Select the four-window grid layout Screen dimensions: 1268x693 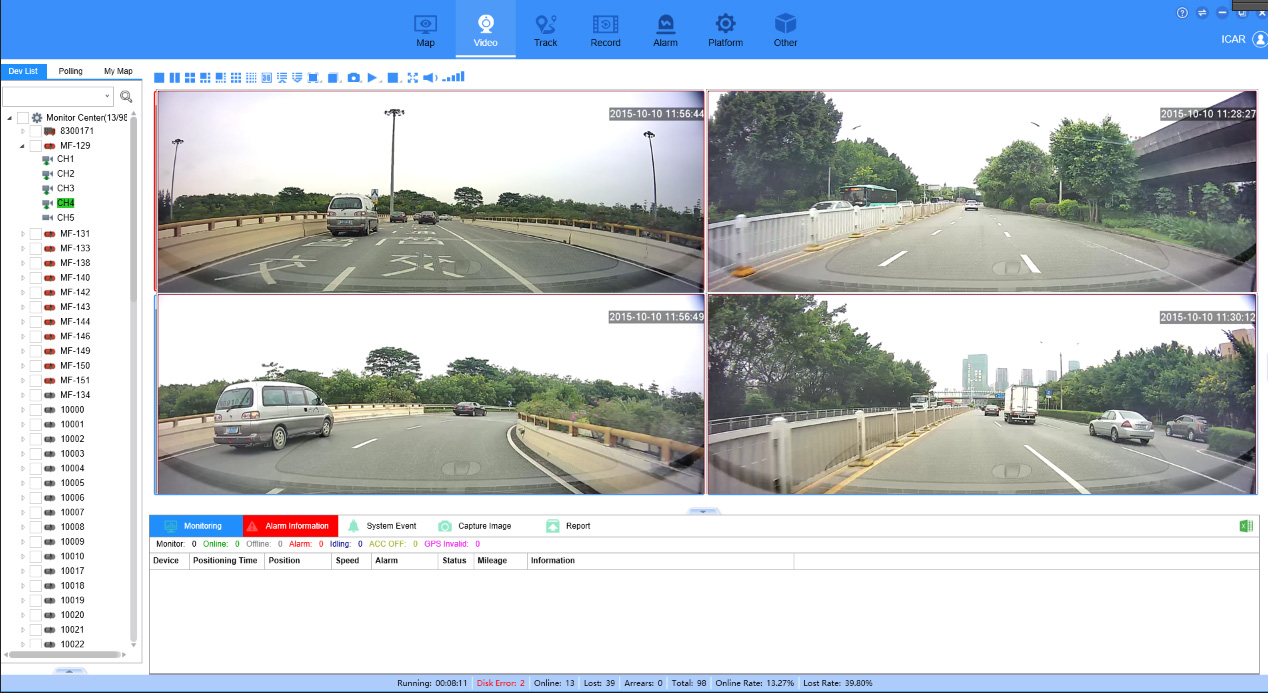(x=190, y=77)
